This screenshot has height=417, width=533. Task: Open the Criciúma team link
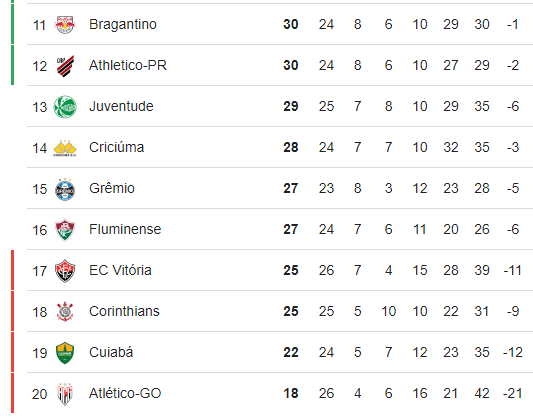(x=117, y=147)
